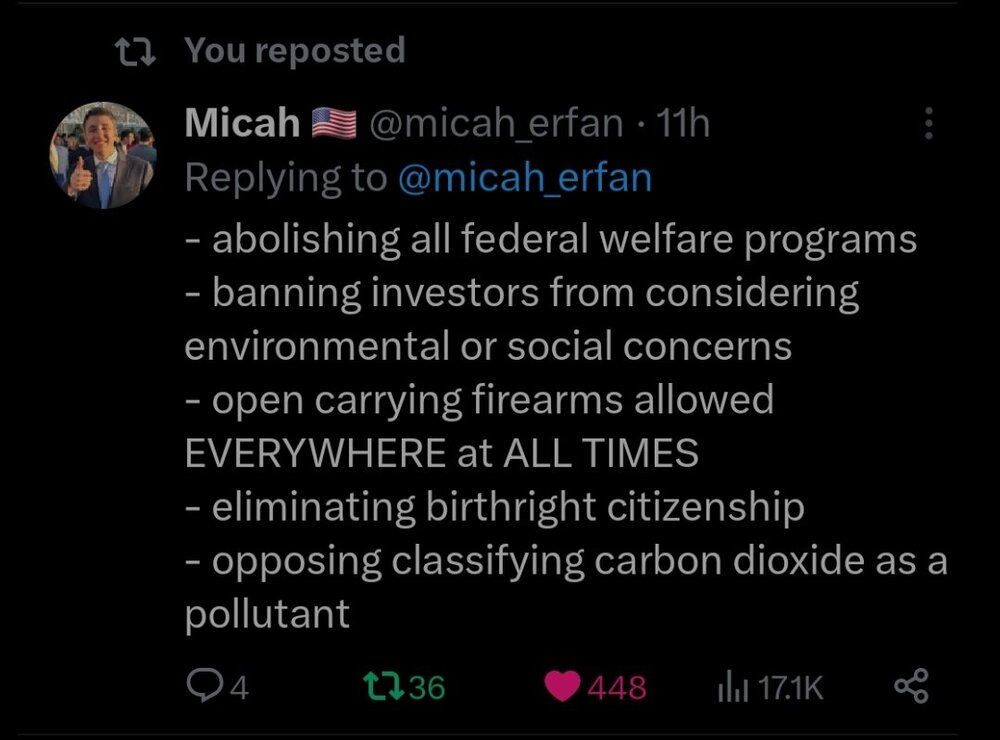
Task: Click the share icon on the post
Action: (909, 686)
